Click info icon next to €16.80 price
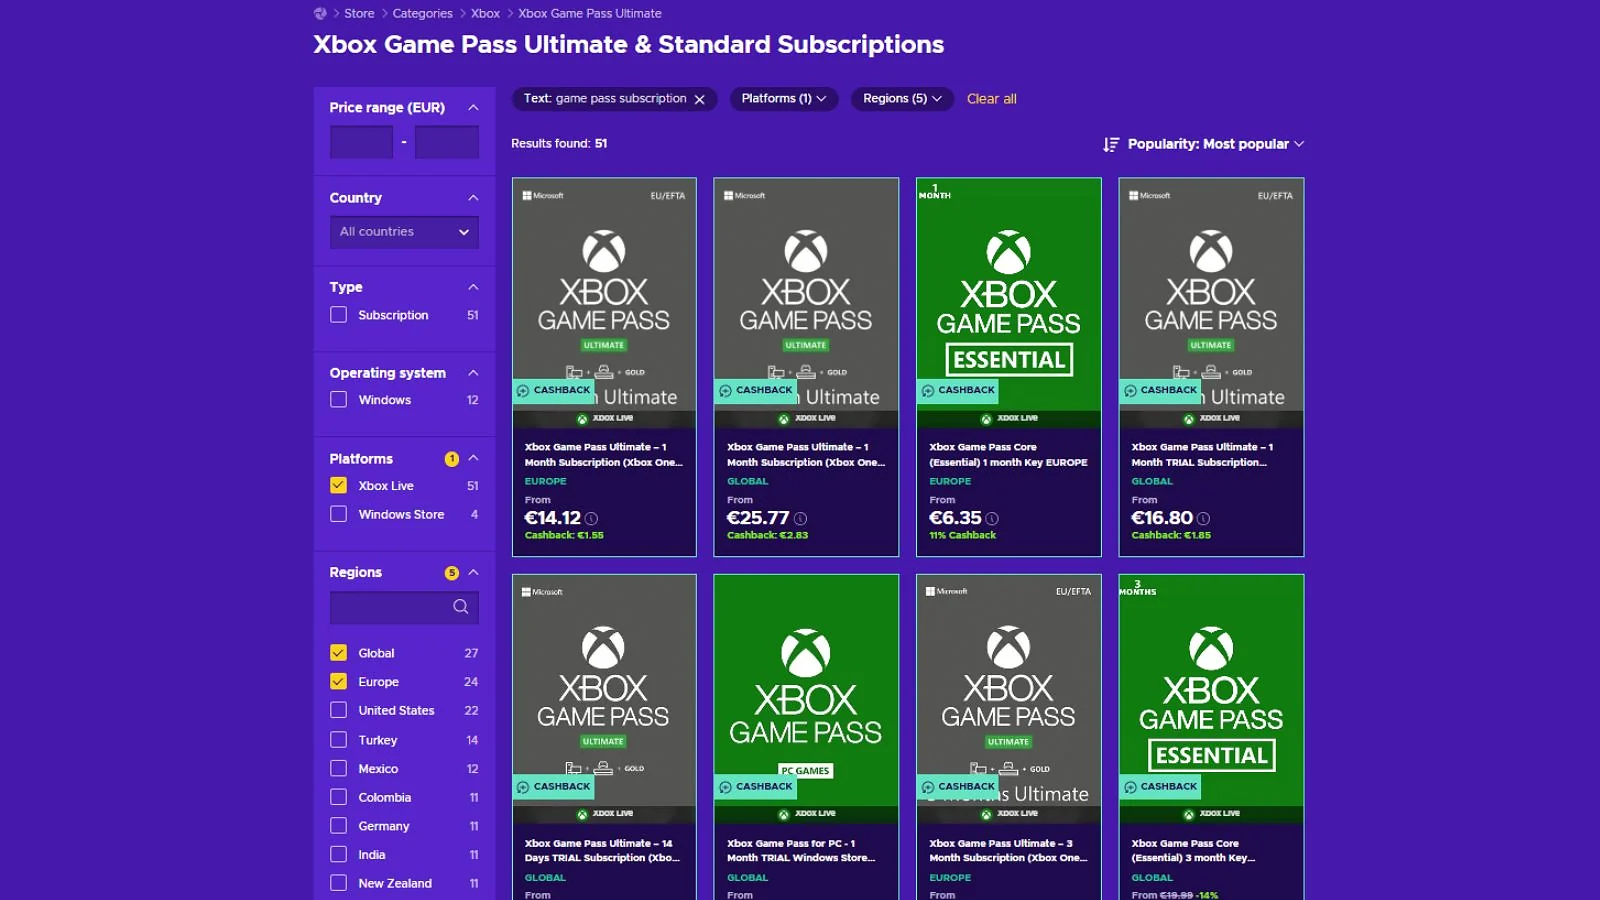This screenshot has width=1600, height=900. point(1203,518)
